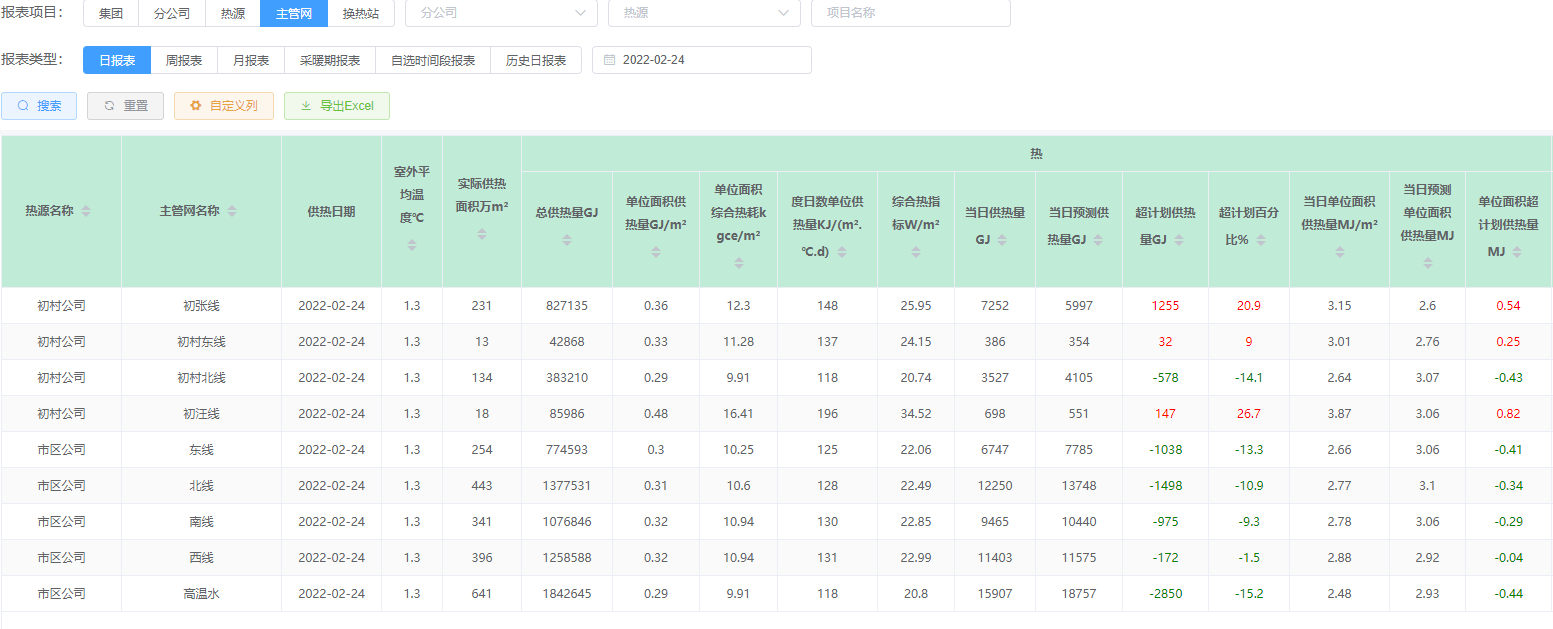Click the 初村东线 row name cell
1553x629 pixels.
tap(201, 342)
